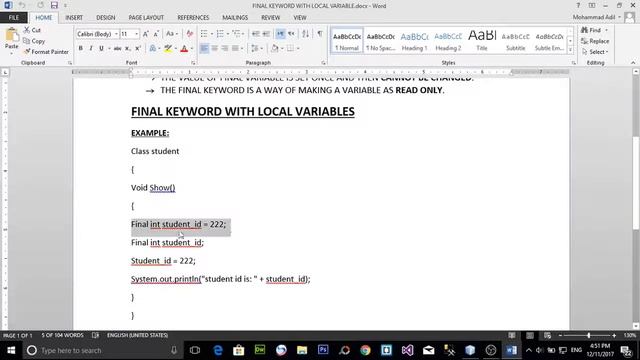Sort the selected paragraphs
This screenshot has width=640, height=360.
point(305,34)
